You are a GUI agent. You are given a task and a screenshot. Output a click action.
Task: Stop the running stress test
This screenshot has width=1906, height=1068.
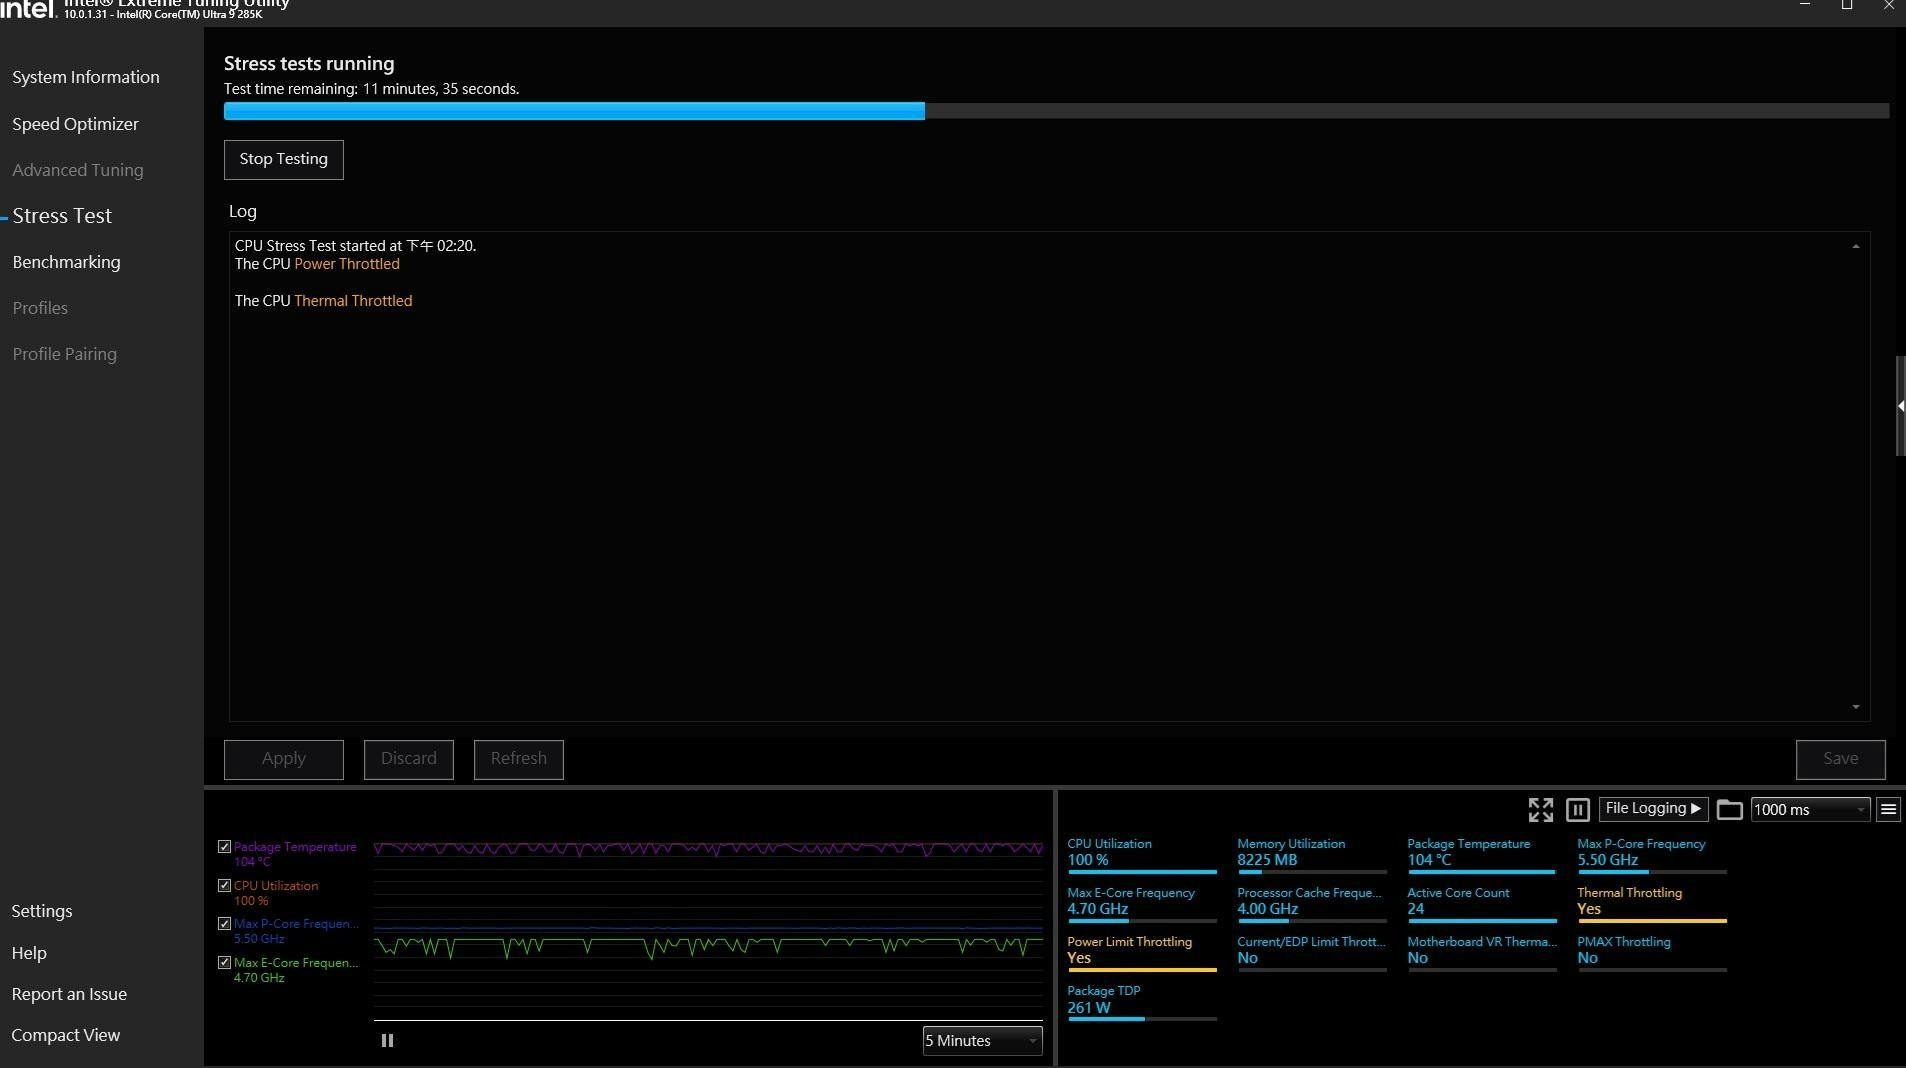[283, 160]
